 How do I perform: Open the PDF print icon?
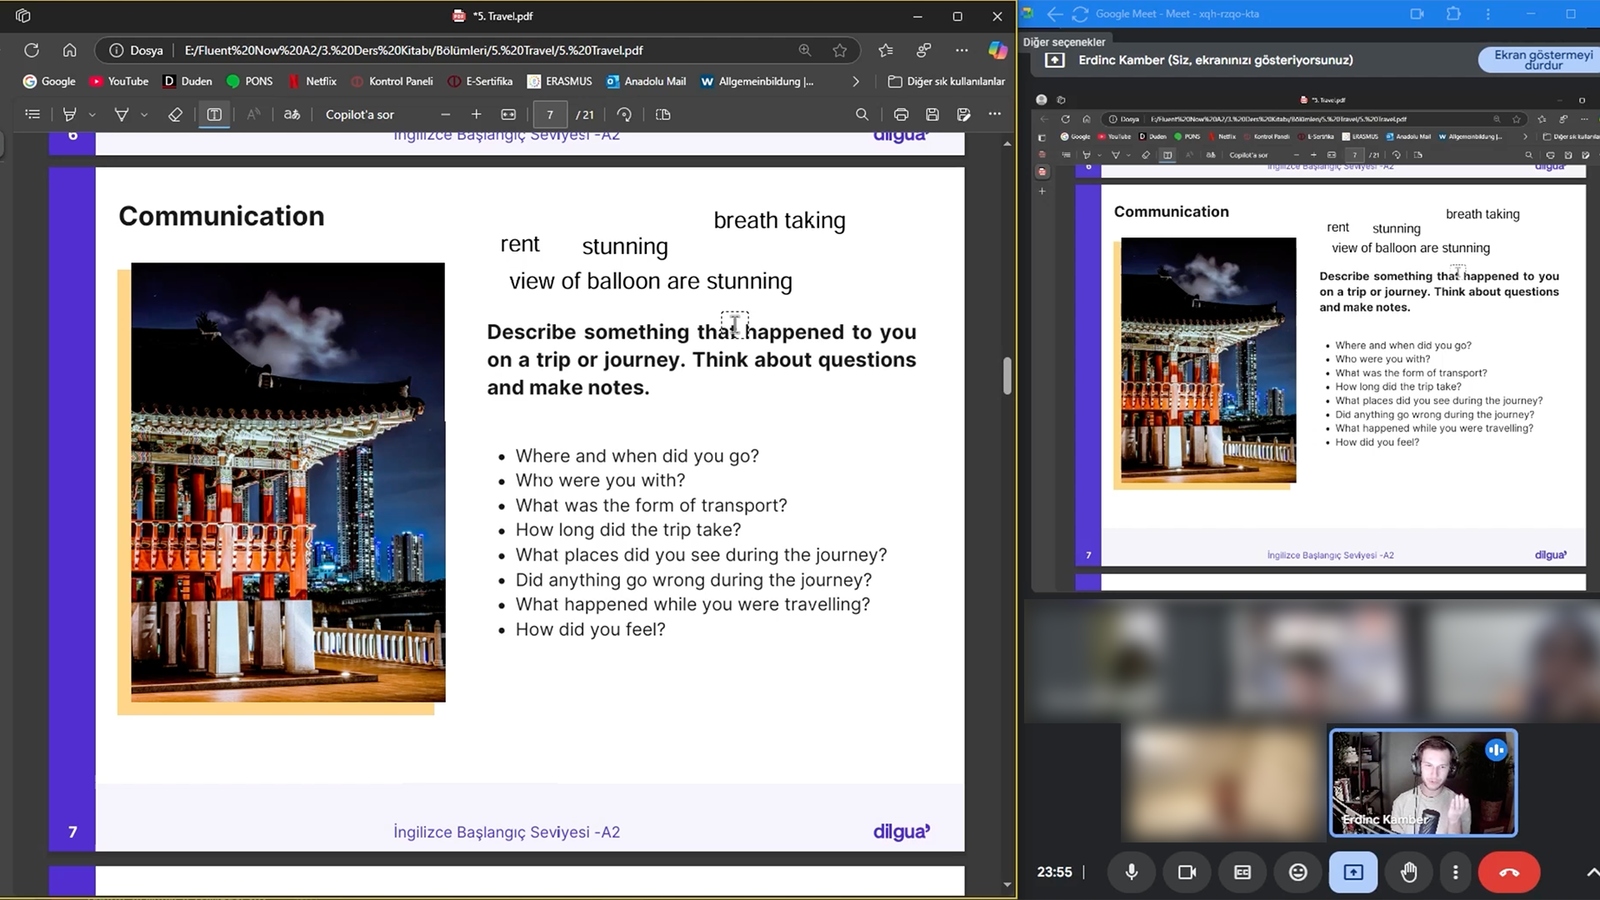coord(901,115)
